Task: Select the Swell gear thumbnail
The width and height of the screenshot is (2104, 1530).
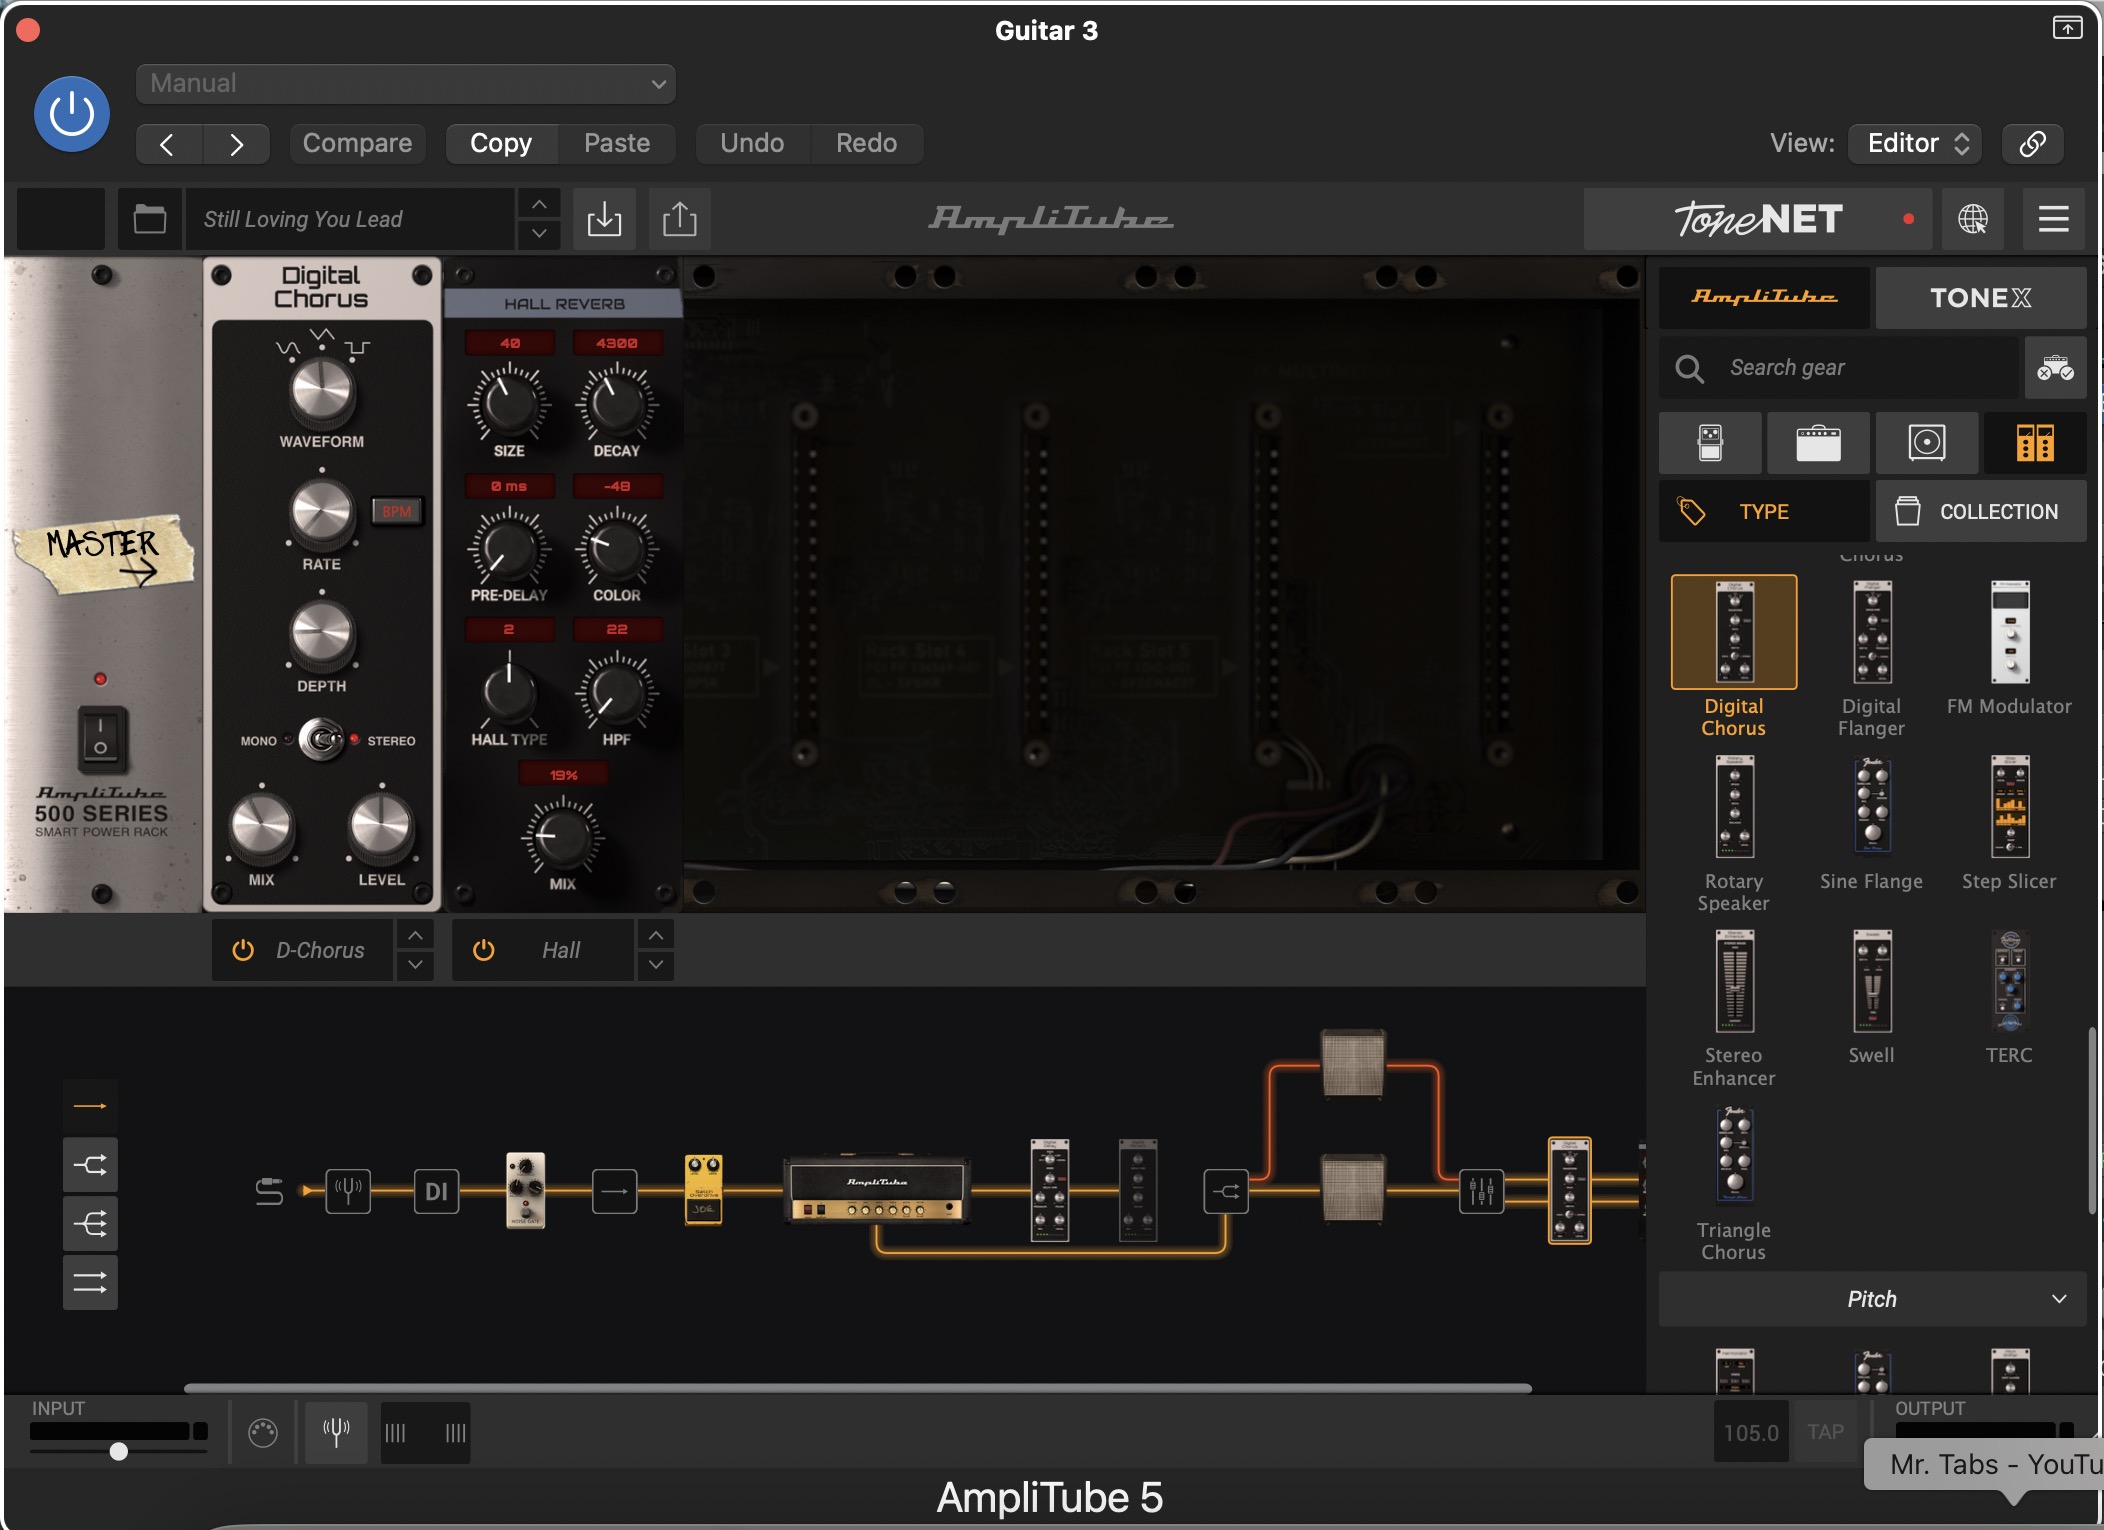Action: [x=1872, y=982]
